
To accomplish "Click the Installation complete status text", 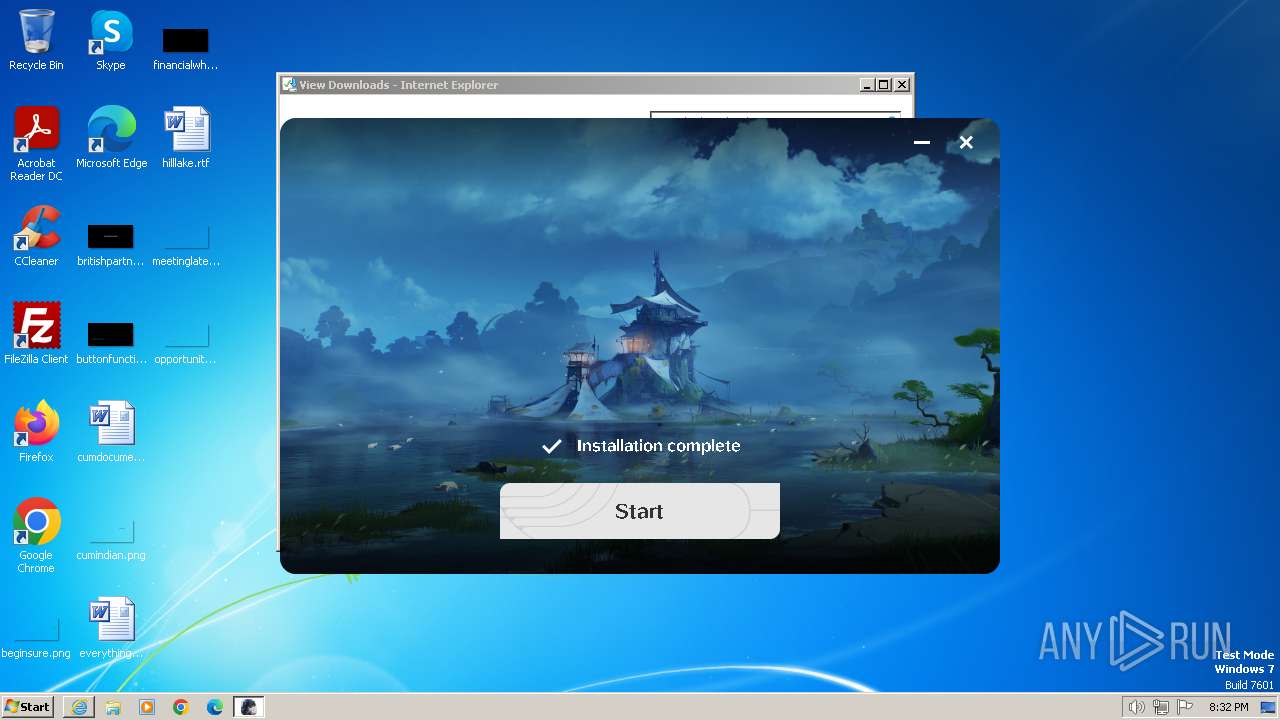I will tap(658, 446).
